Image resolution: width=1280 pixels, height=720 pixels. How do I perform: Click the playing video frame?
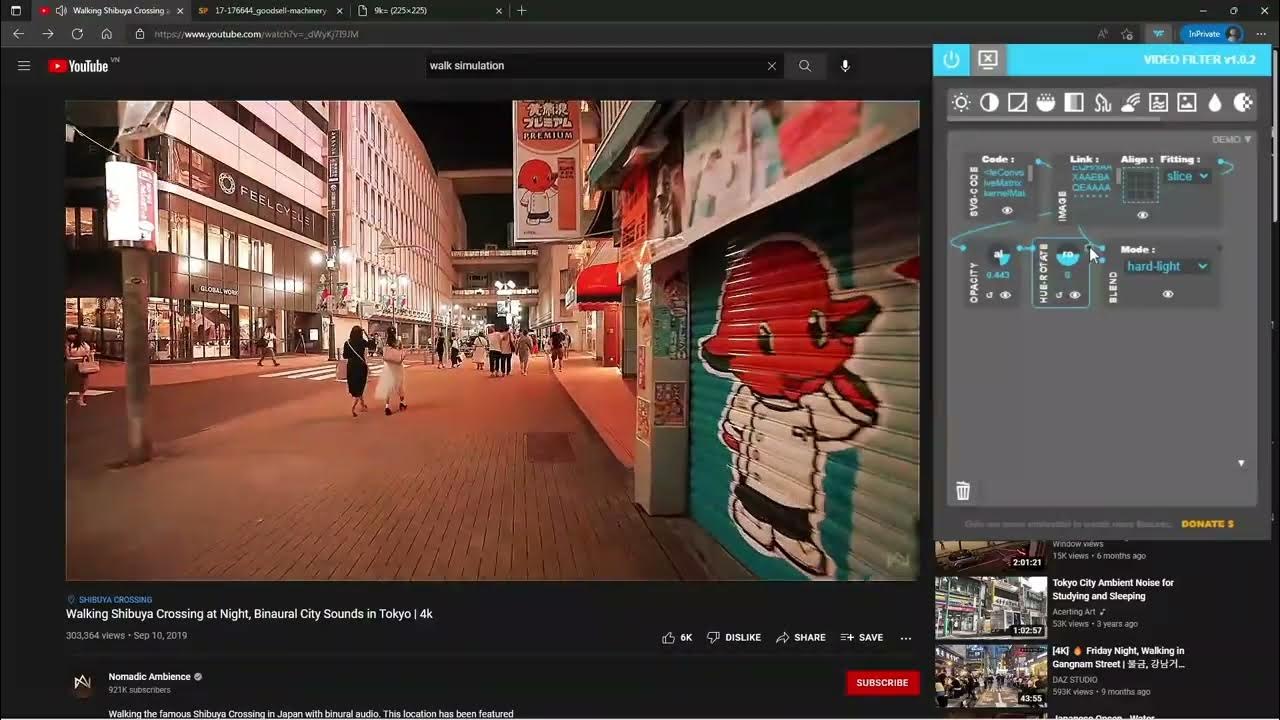(492, 340)
